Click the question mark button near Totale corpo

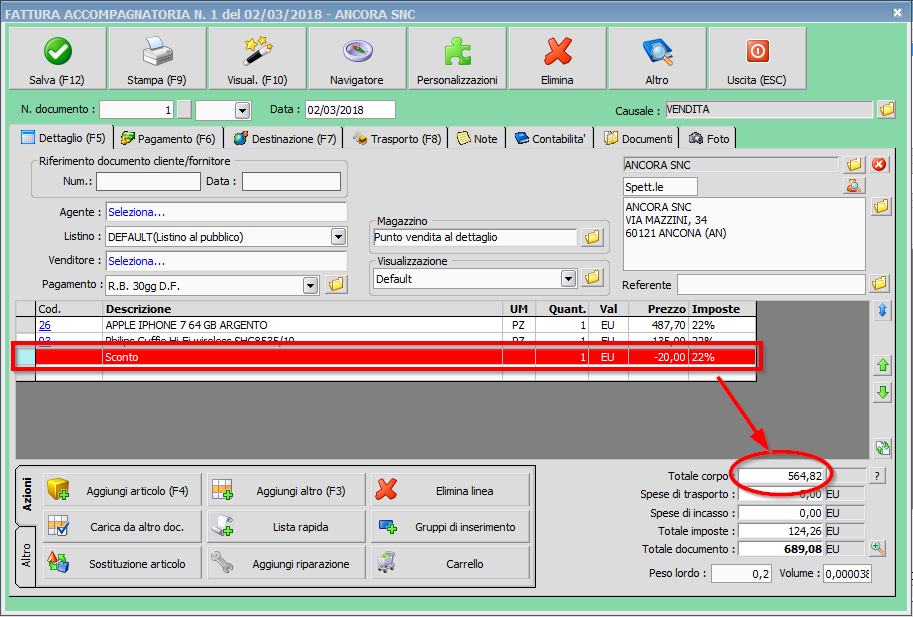877,476
